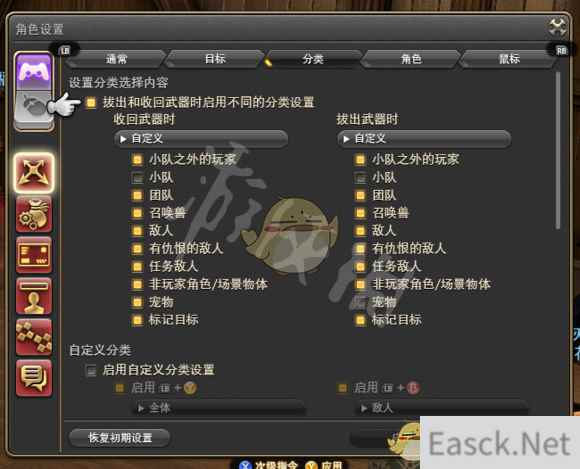Screen dimensions: 580x469
Task: Open the hotbar squares settings icon
Action: tap(34, 337)
